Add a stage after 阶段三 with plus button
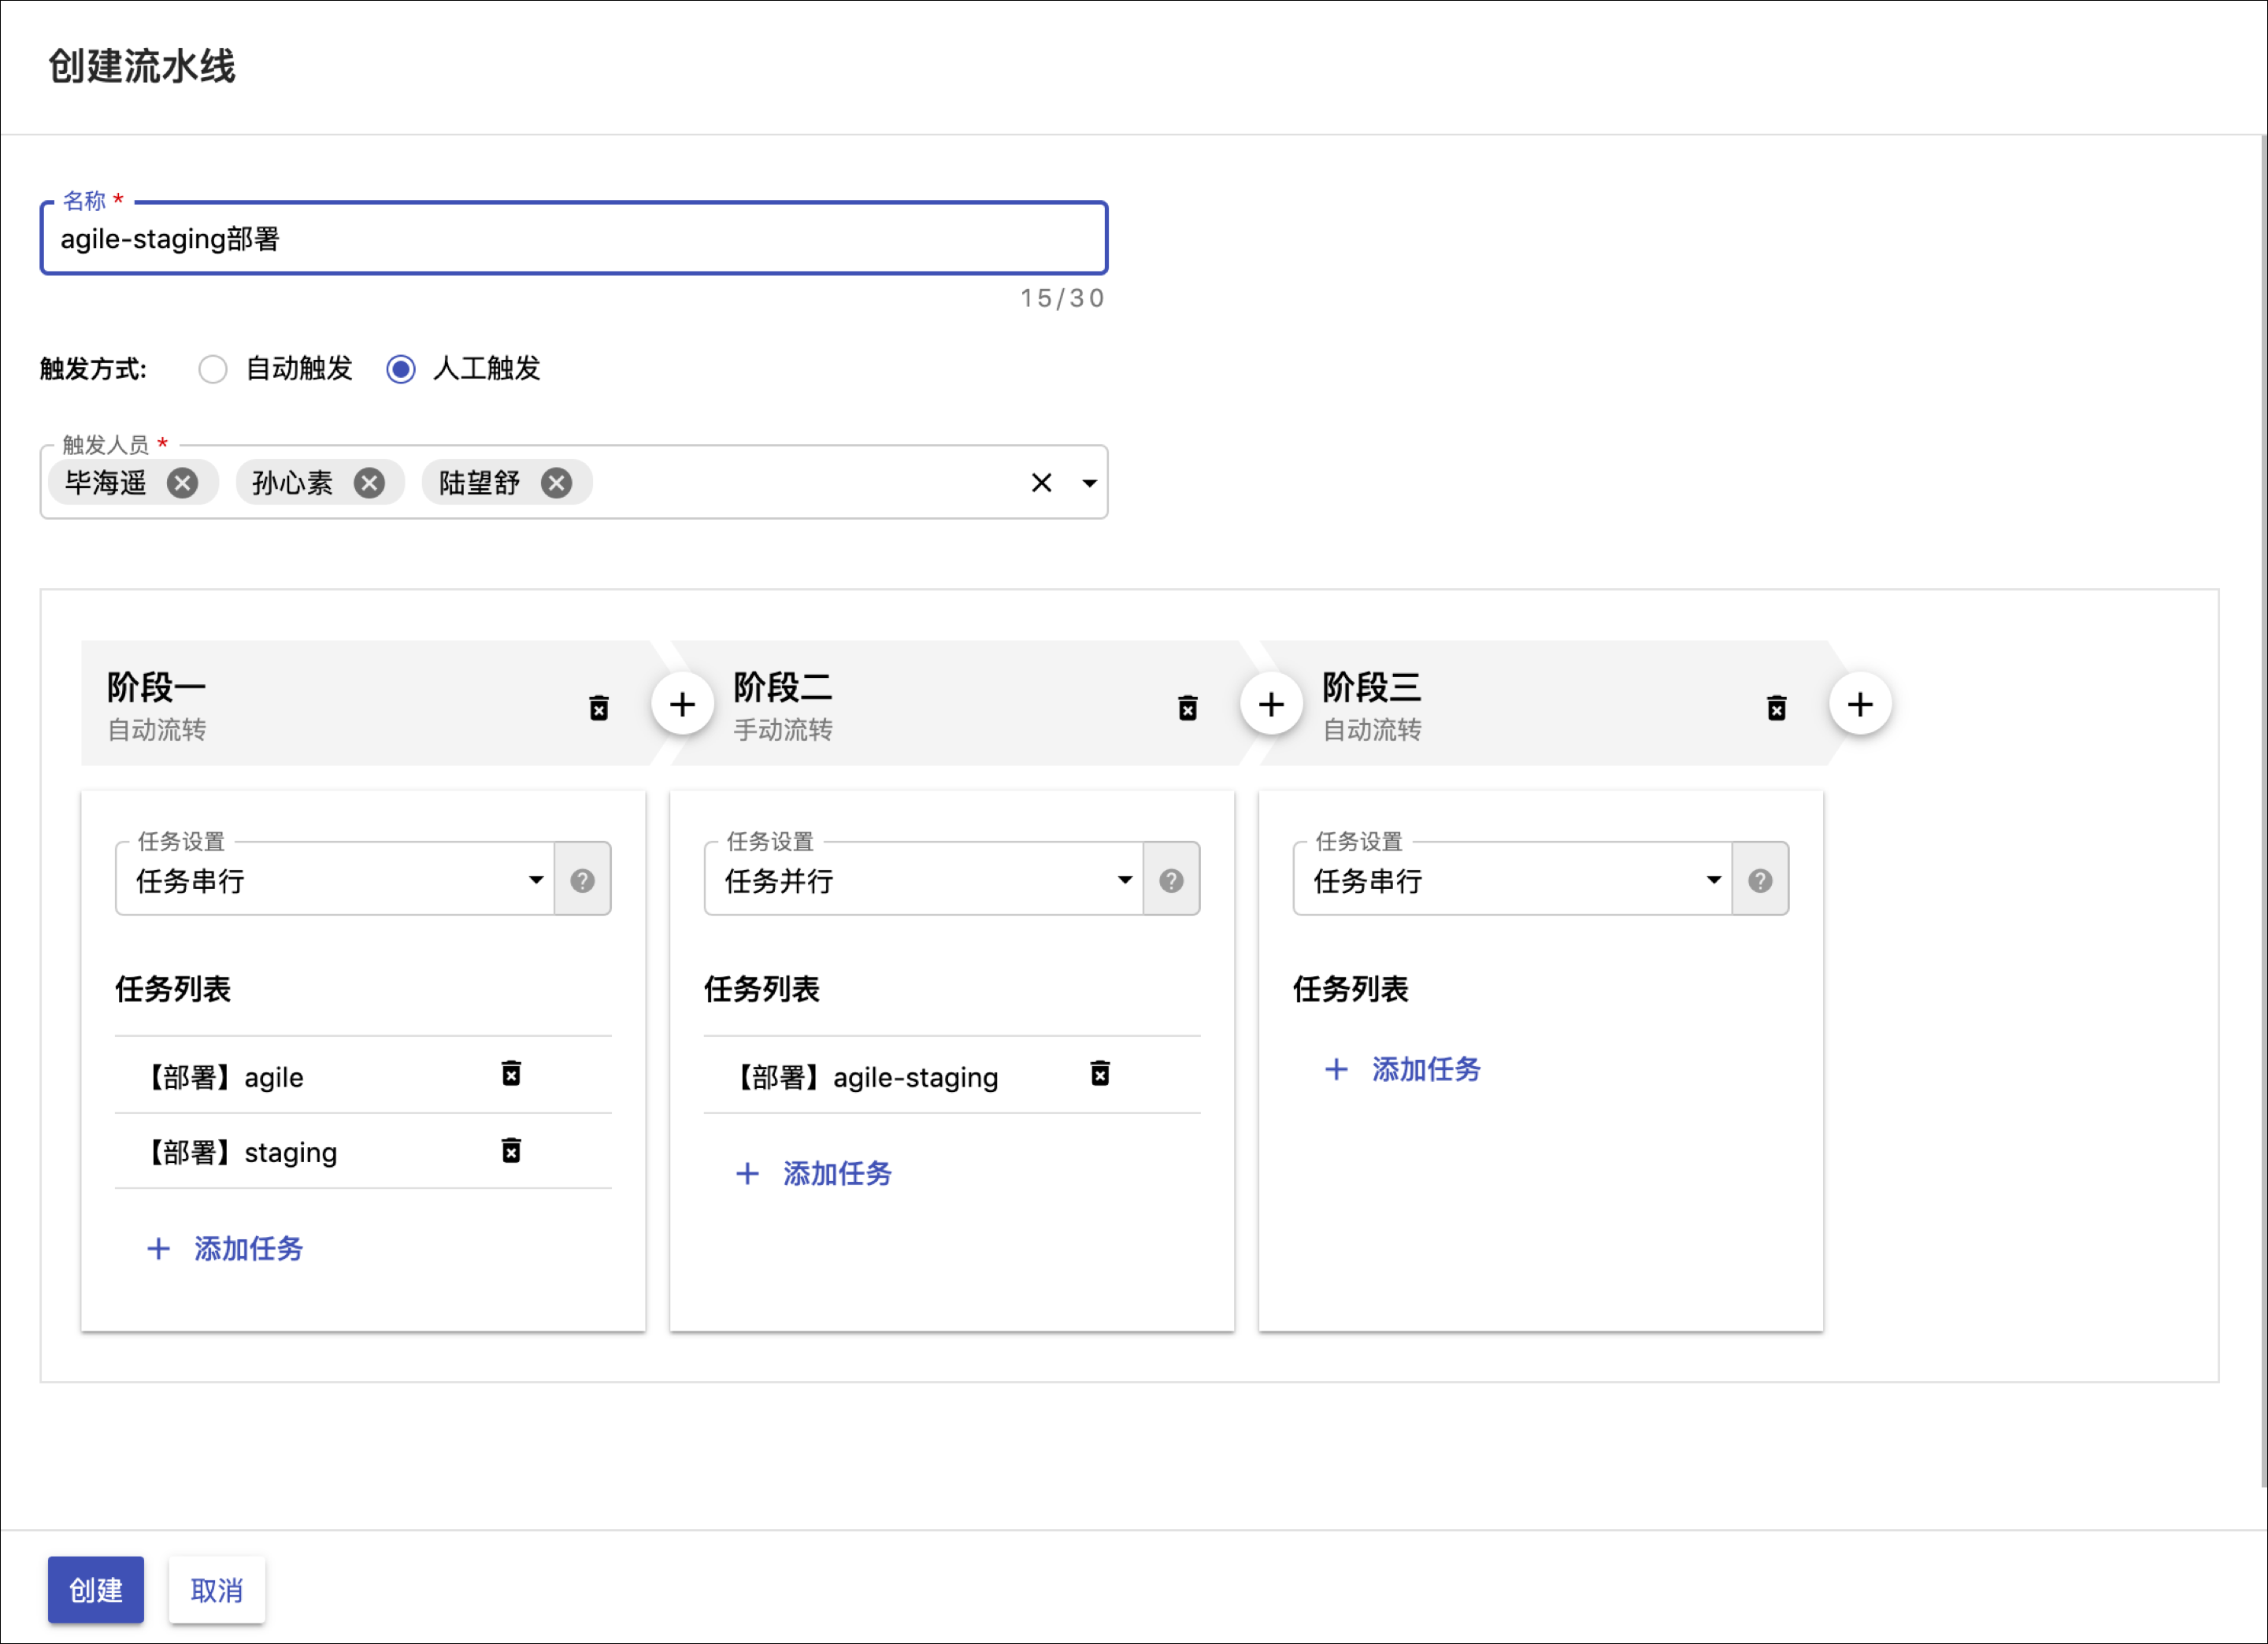 1861,705
